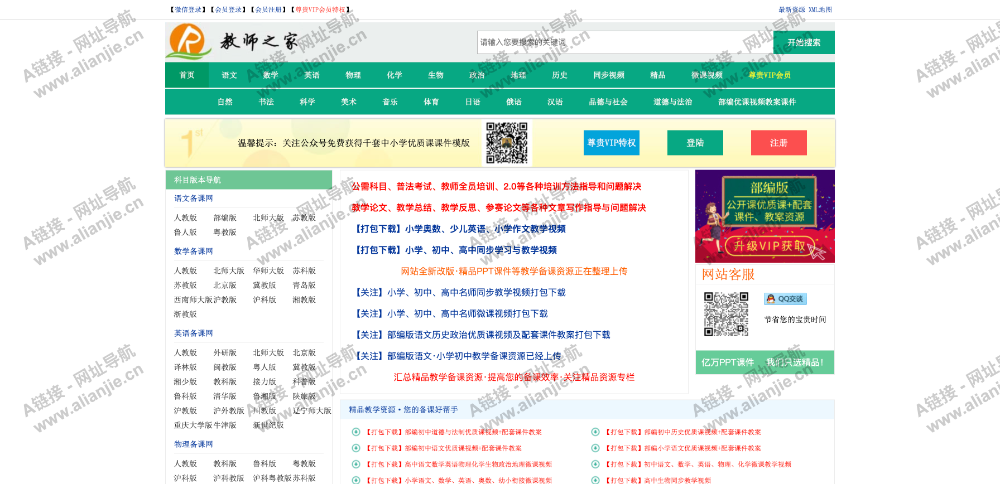This screenshot has height=484, width=1000.
Task: Select 化学 in the navigation bar
Action: click(x=394, y=75)
